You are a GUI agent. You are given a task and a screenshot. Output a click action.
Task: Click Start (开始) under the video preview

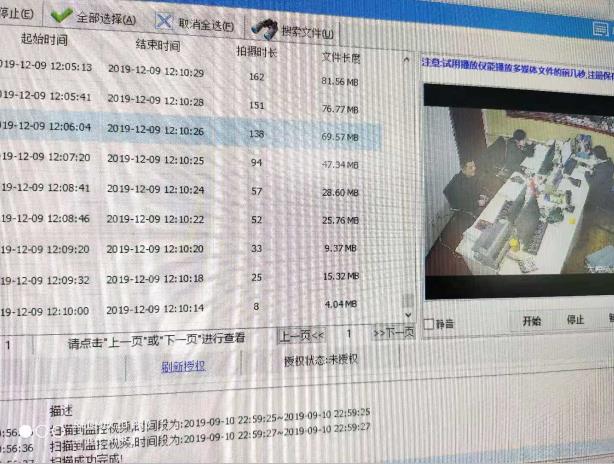pyautogui.click(x=531, y=322)
